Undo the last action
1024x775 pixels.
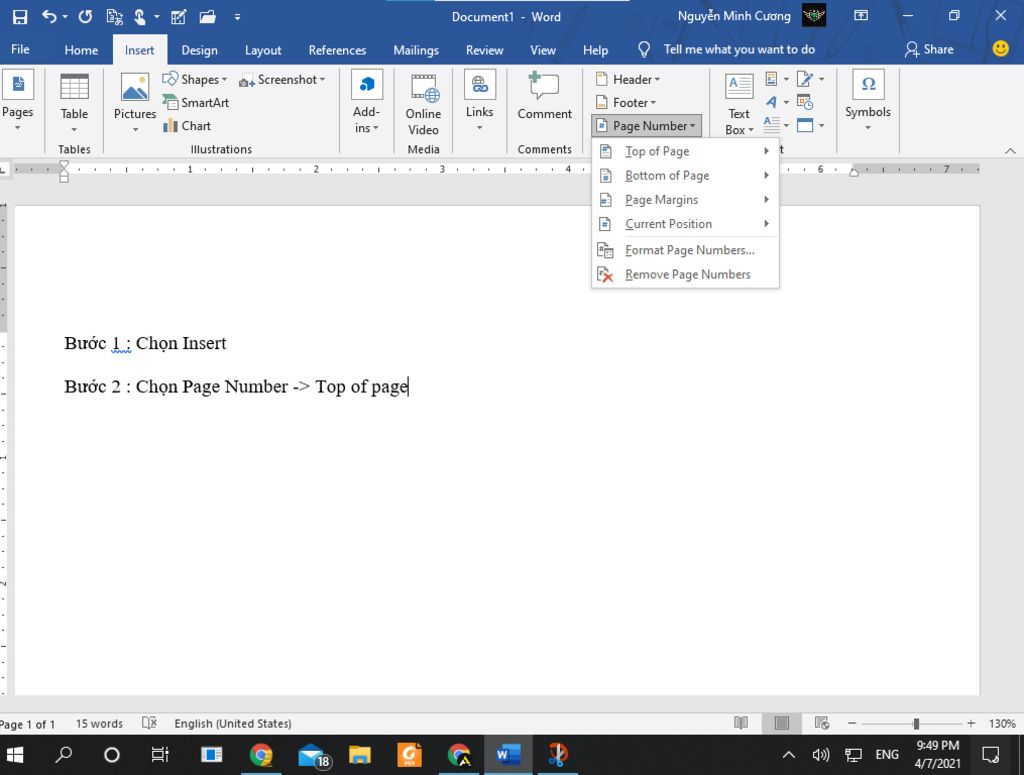[x=49, y=16]
